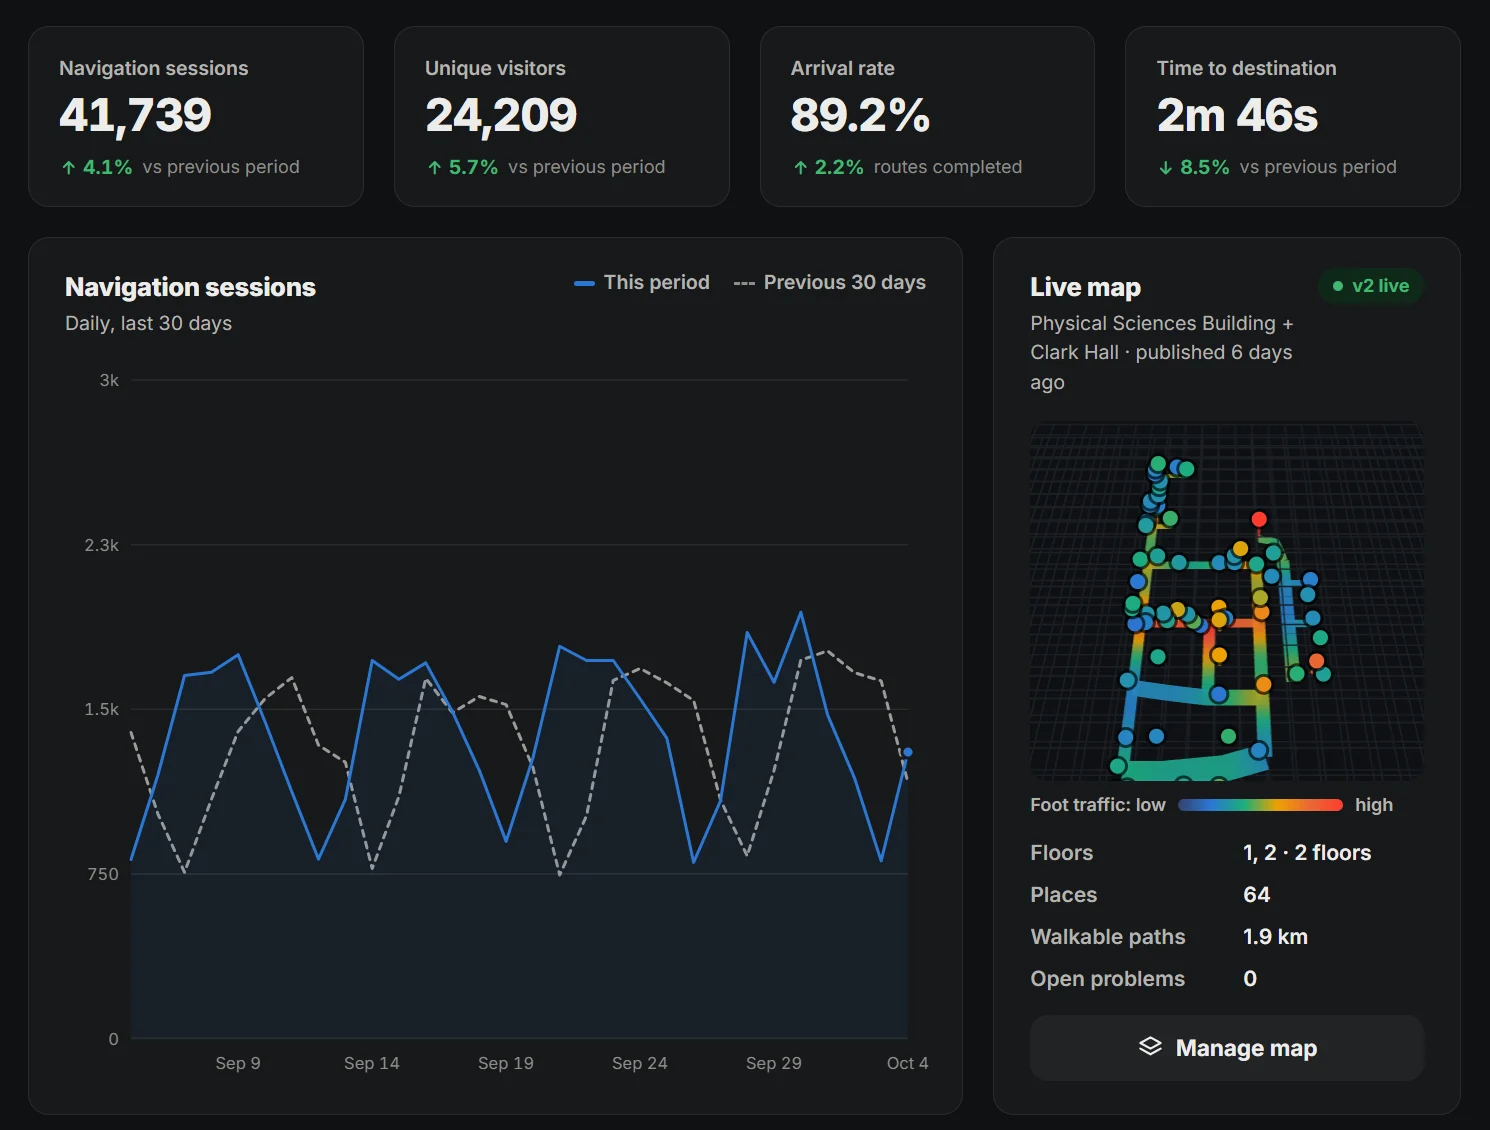Click the foot traffic low-to-high gradient bar

pos(1260,805)
